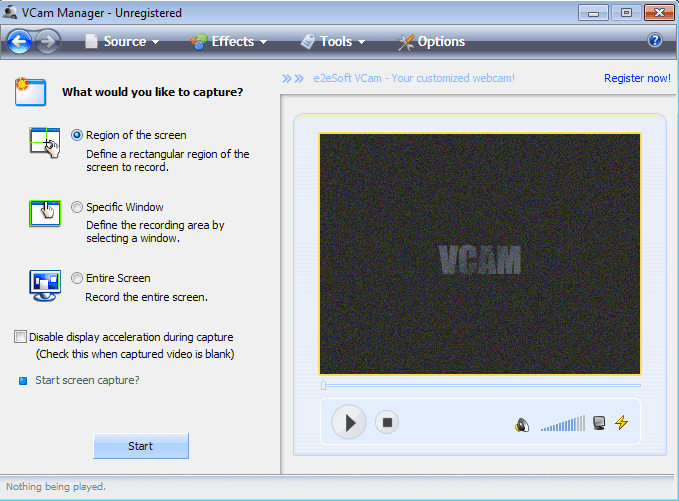Click the Effects colored balls icon
Viewport: 679px width, 501px height.
(199, 42)
